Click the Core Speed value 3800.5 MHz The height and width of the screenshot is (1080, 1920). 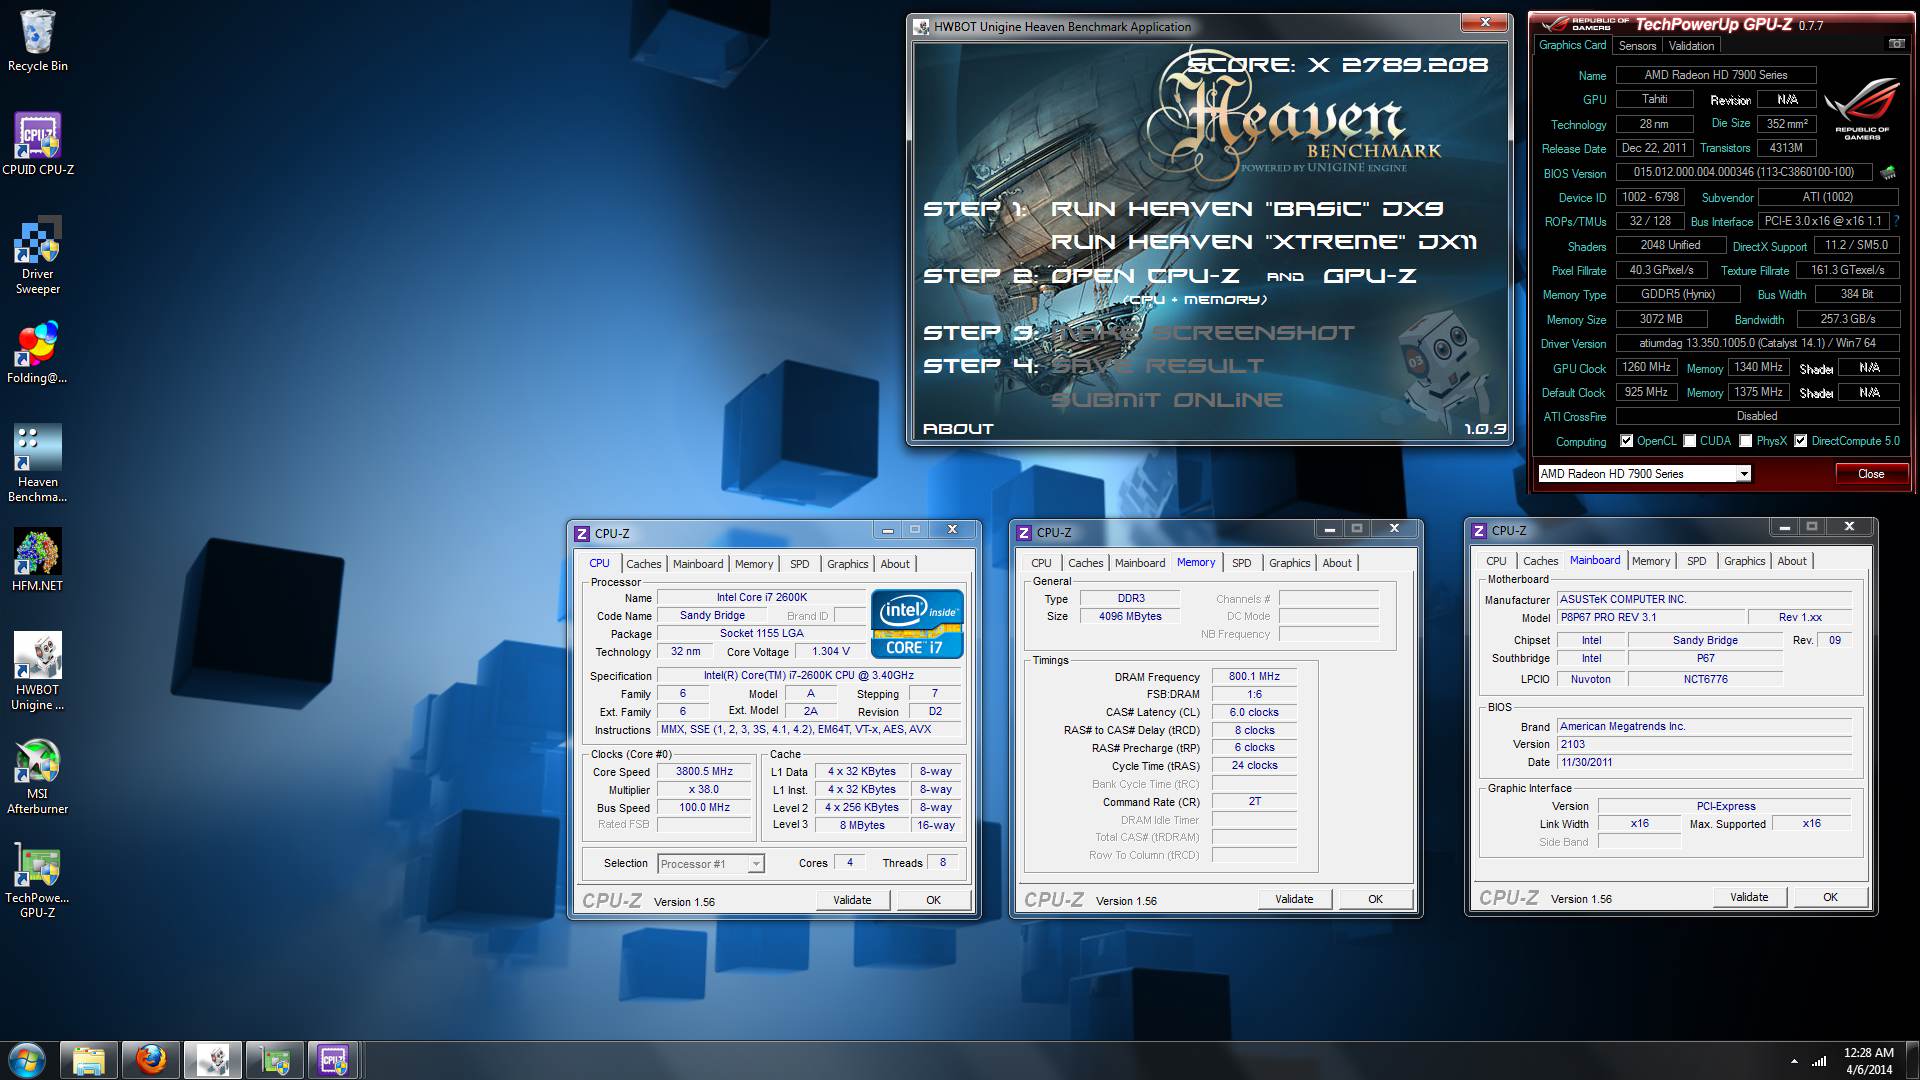pyautogui.click(x=704, y=772)
